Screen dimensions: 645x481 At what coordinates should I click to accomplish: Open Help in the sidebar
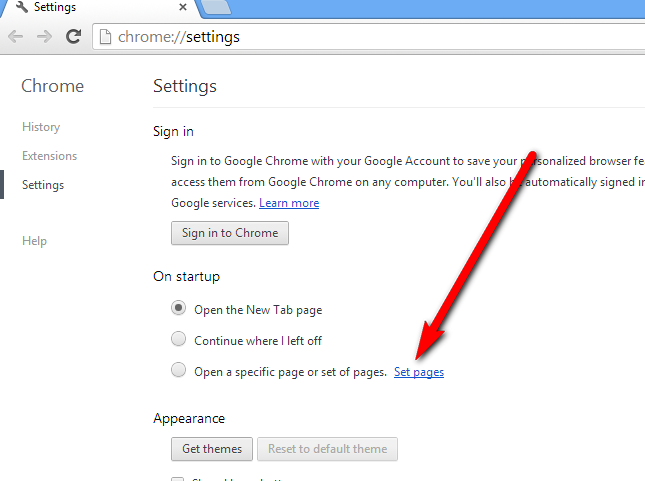(x=35, y=241)
